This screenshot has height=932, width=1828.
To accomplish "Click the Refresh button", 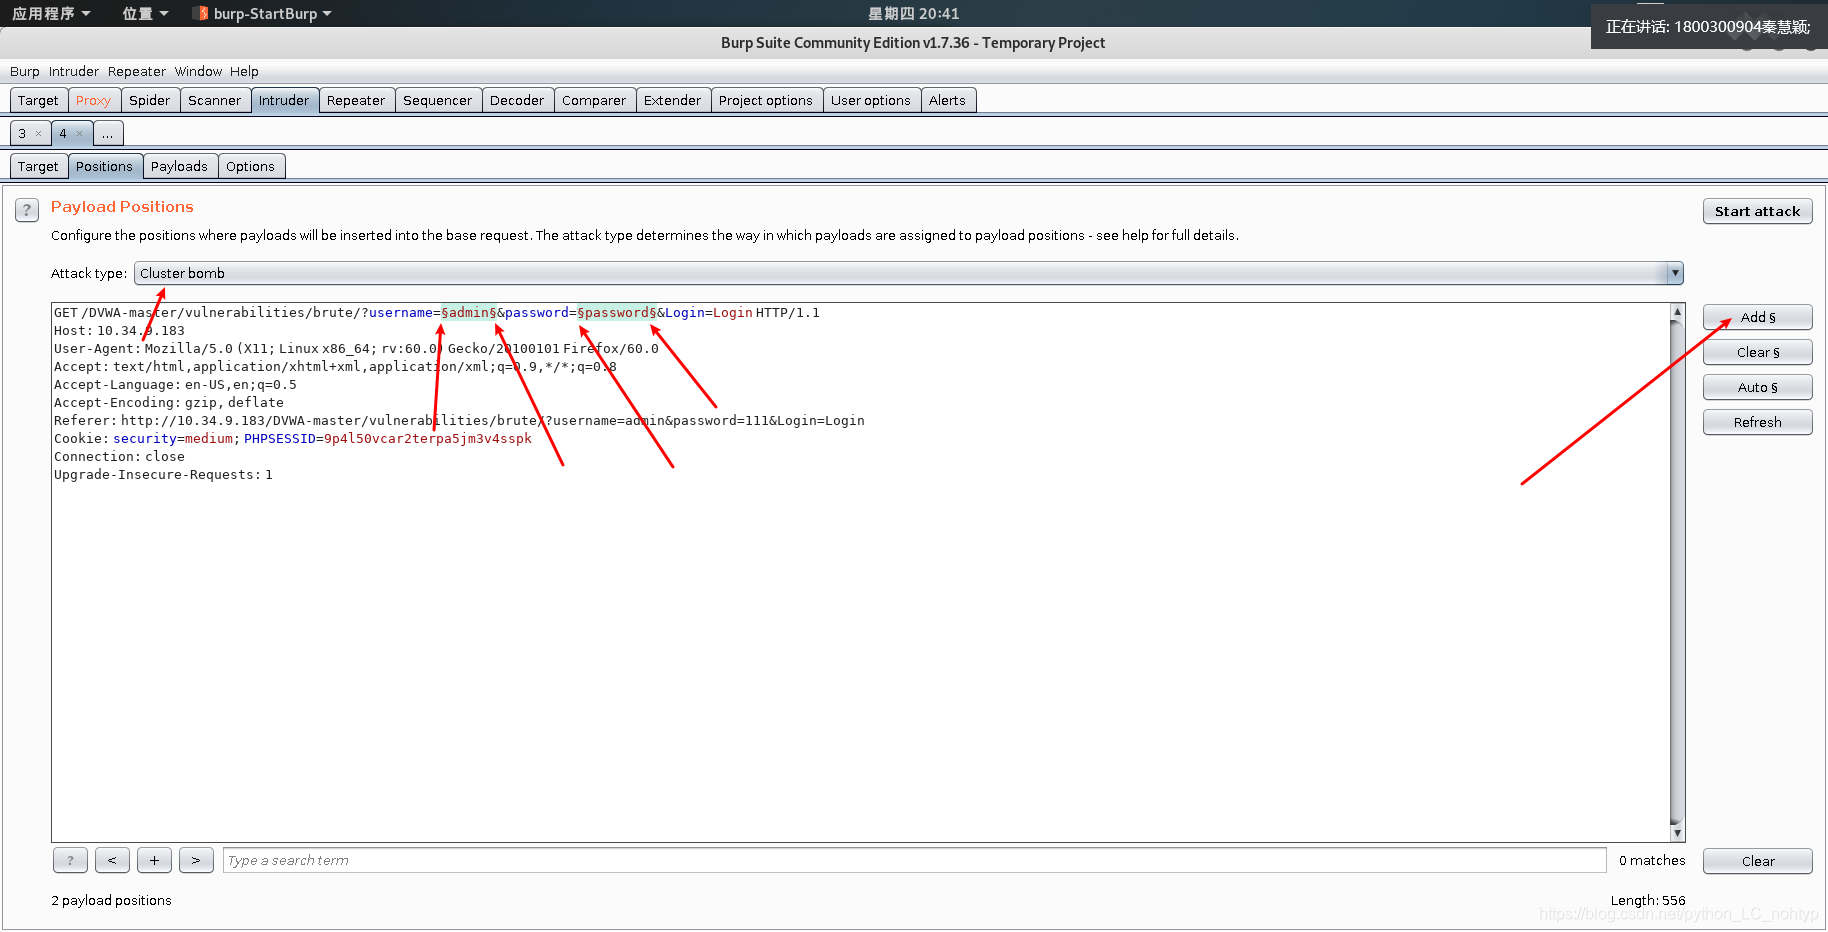I will click(x=1757, y=422).
